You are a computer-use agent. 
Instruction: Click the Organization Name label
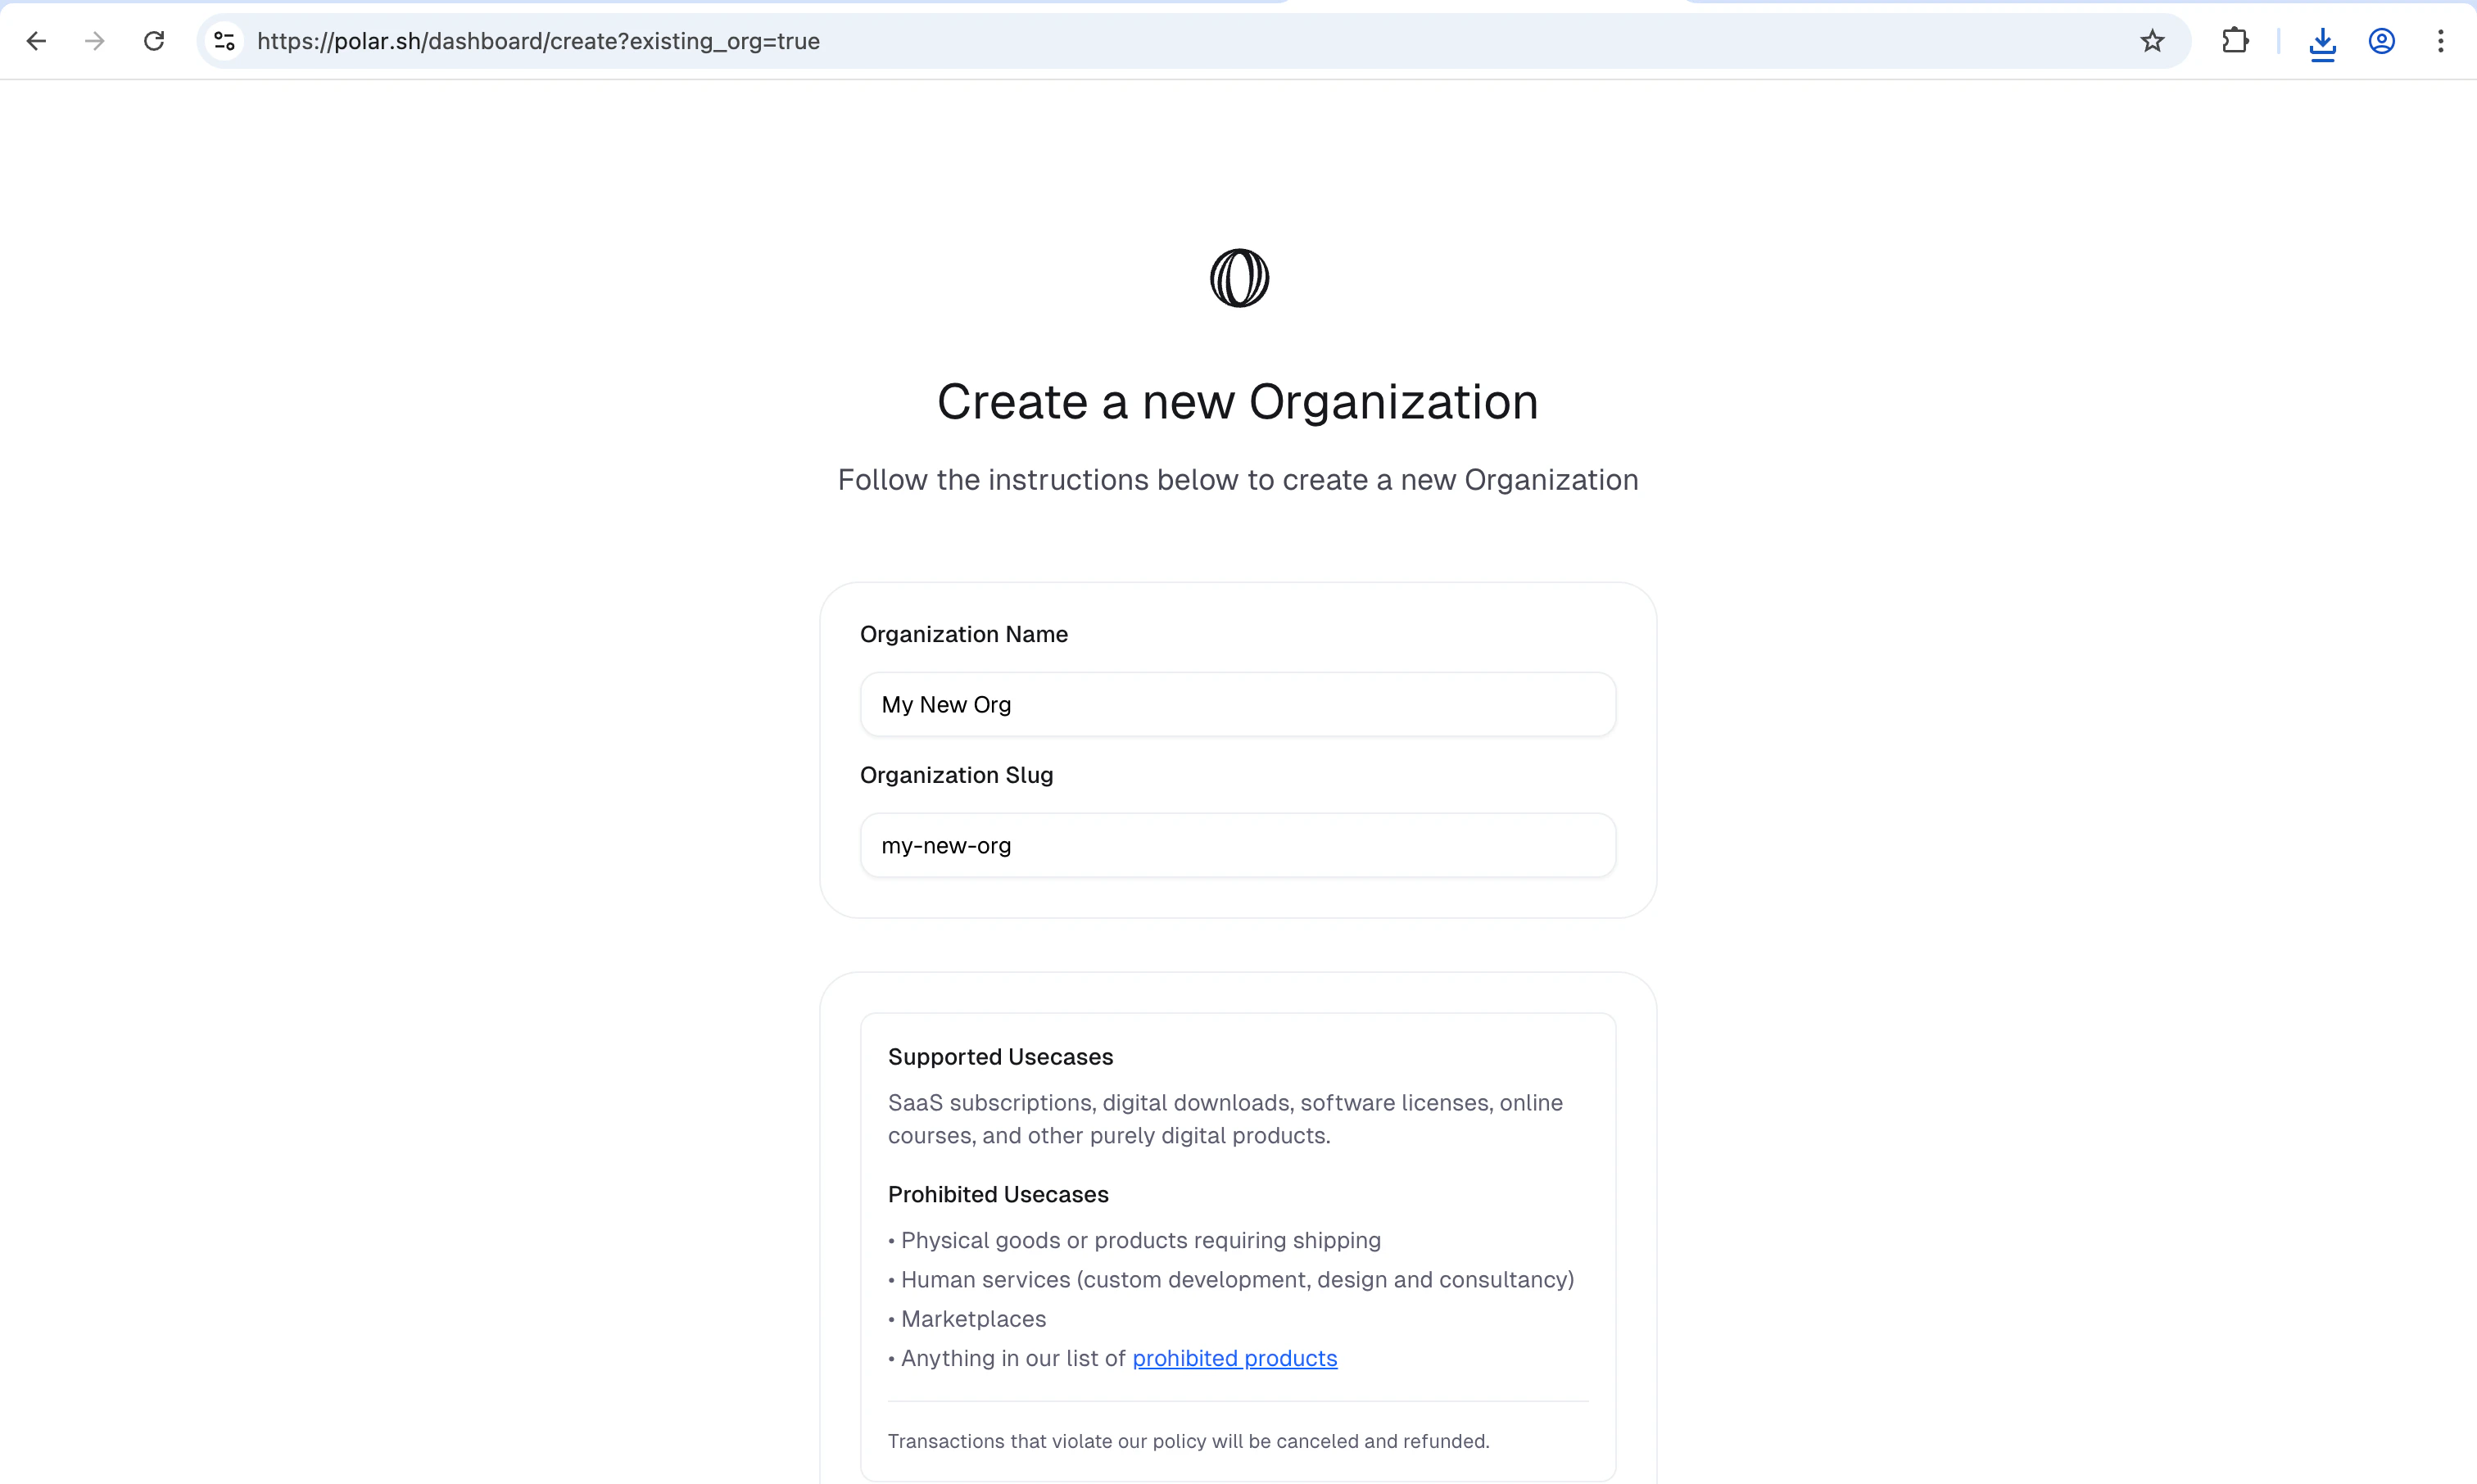(963, 634)
